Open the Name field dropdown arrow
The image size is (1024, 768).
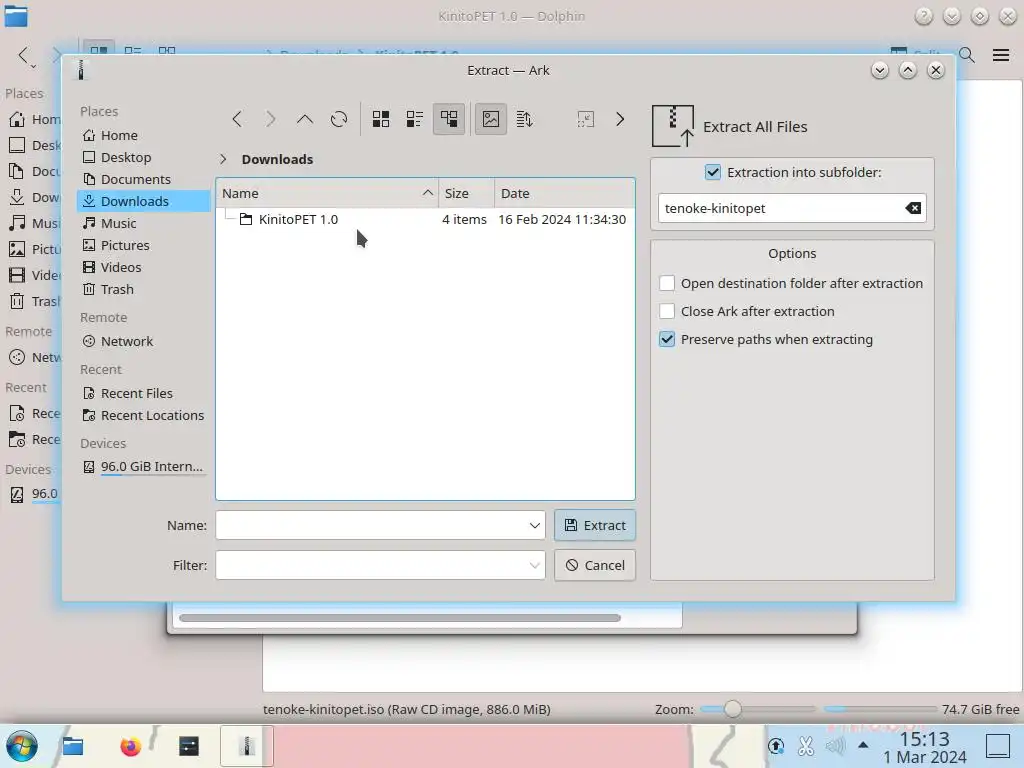click(x=534, y=526)
